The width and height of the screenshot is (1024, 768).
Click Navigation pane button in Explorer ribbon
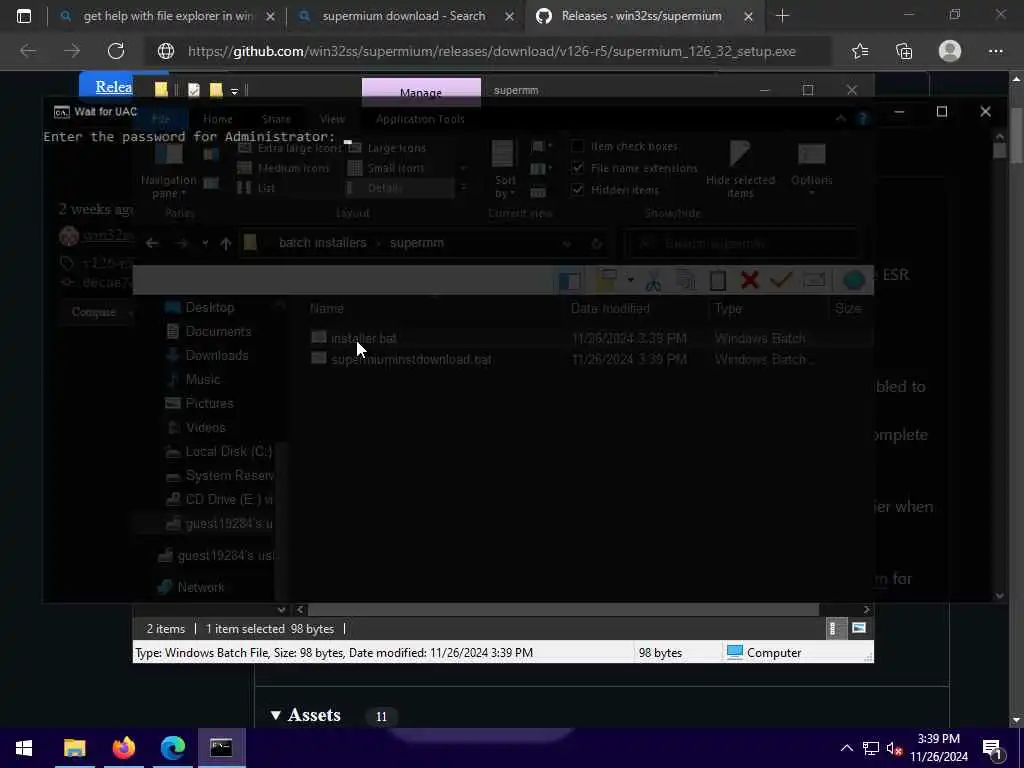pos(168,171)
